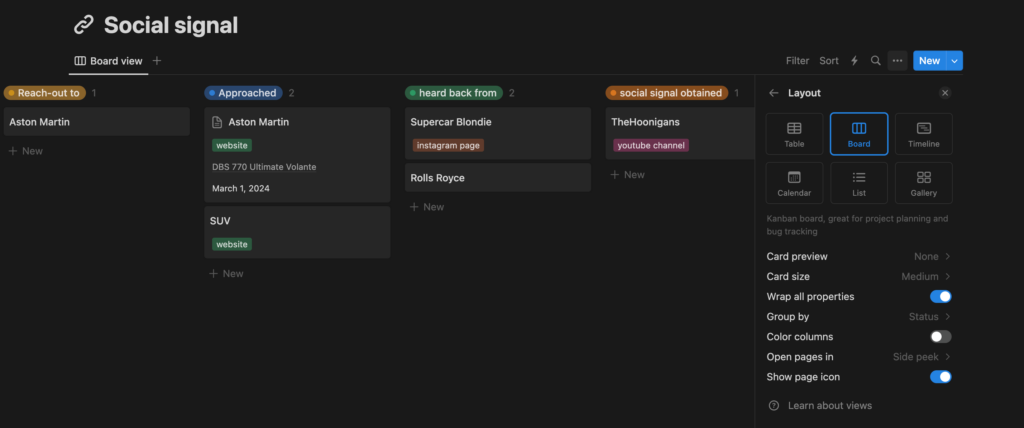The width and height of the screenshot is (1024, 428).
Task: Open the Rolls Royce card
Action: coord(498,178)
